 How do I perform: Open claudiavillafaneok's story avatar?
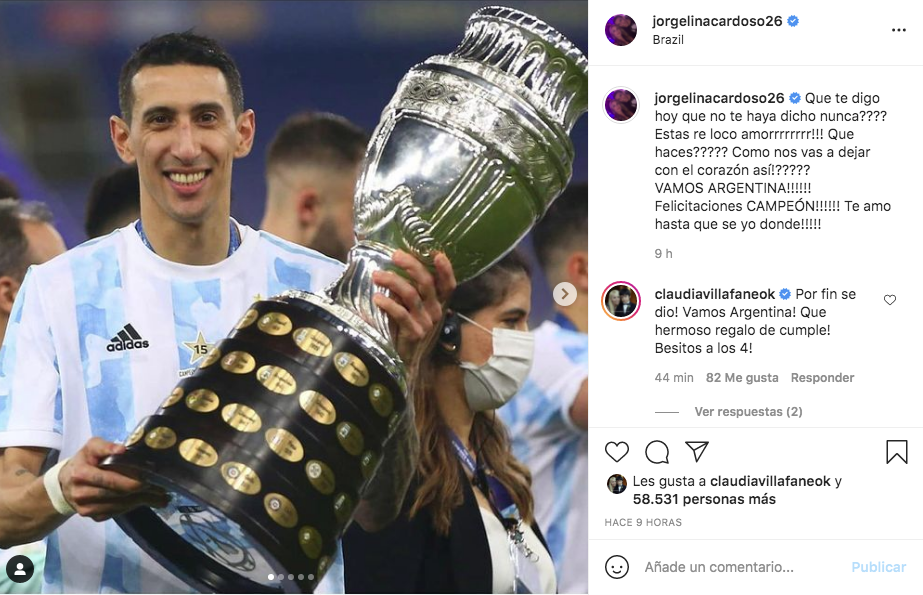pos(620,301)
